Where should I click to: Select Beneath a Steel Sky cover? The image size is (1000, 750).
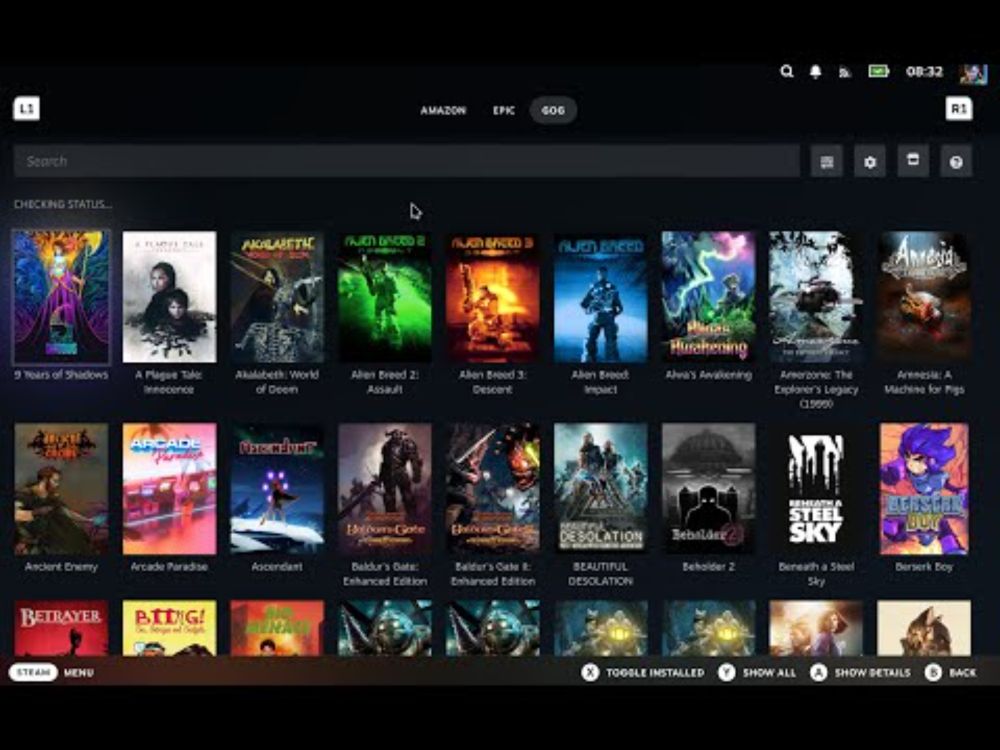(816, 489)
